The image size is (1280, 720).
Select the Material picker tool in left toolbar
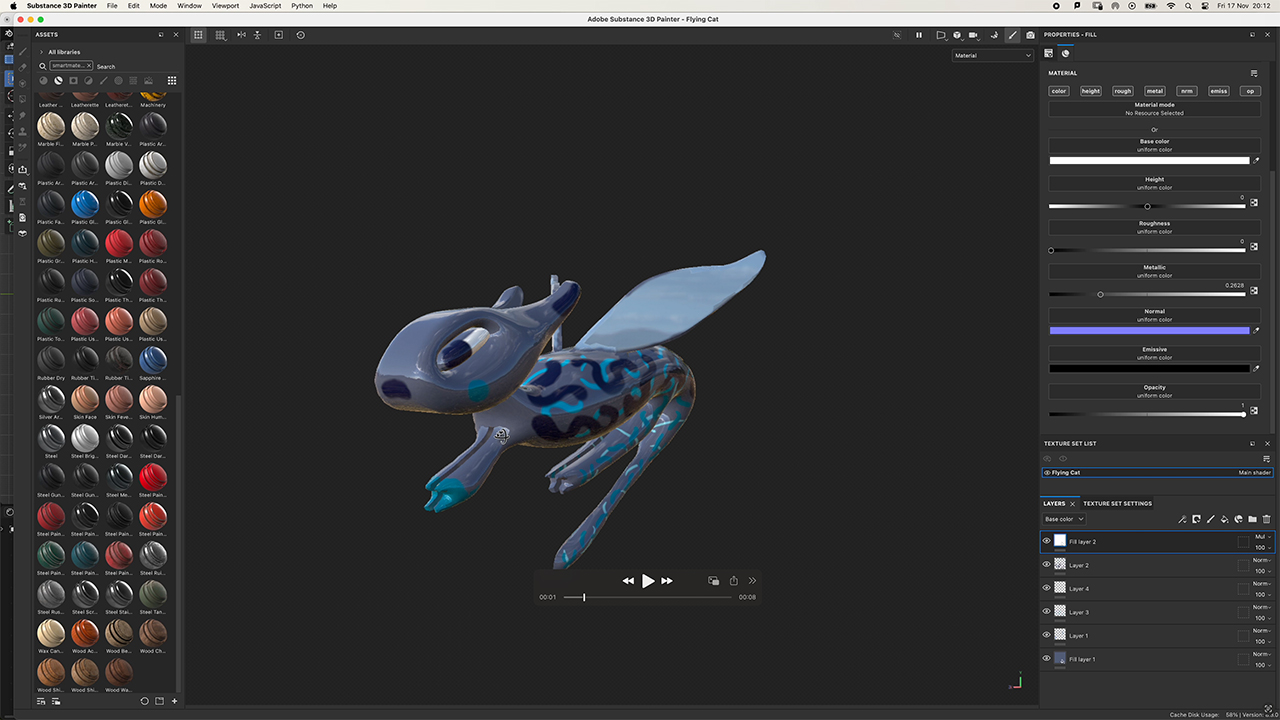22,147
